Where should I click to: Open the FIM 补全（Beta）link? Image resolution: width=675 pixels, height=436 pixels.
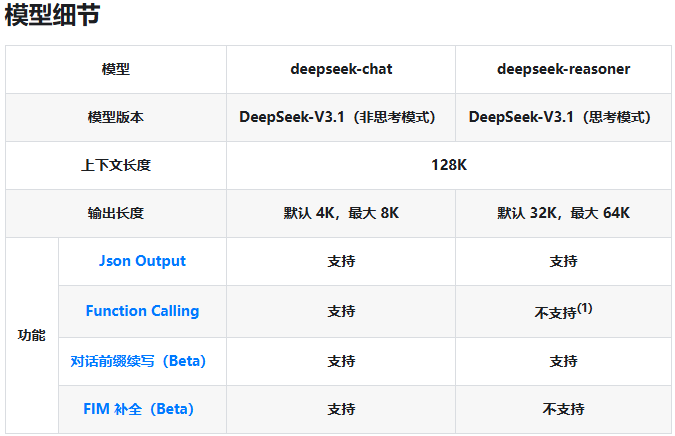coord(138,409)
